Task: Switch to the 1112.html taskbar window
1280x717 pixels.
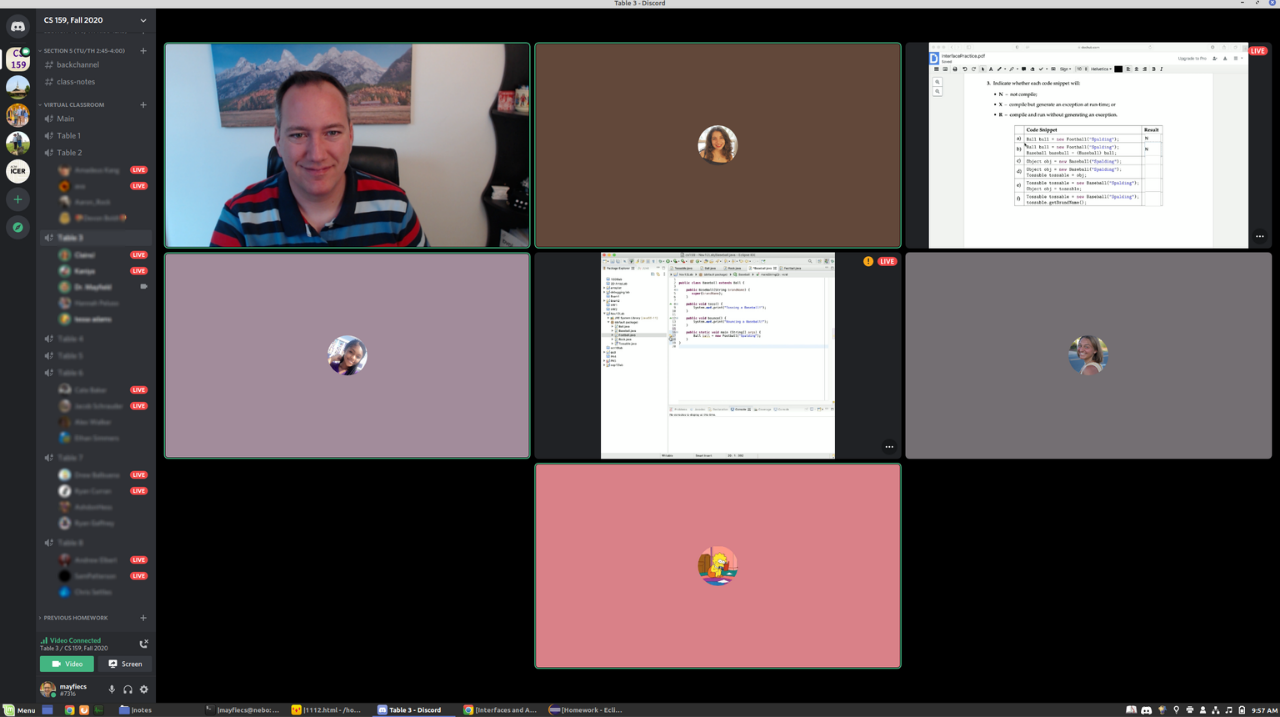Action: (329, 710)
